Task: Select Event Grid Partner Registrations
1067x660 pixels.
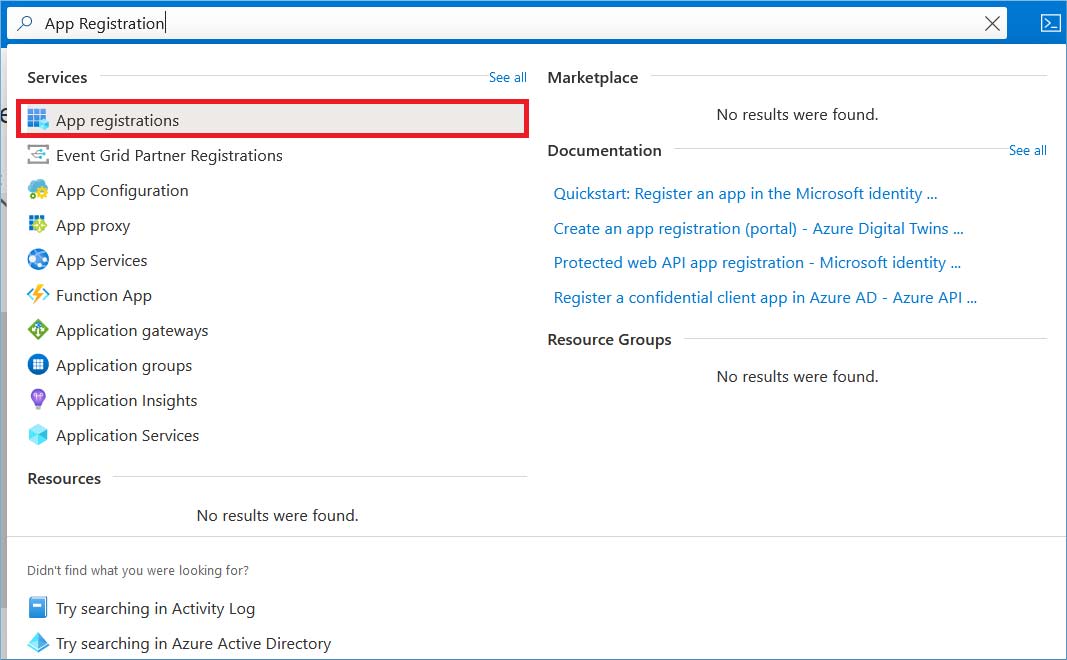Action: (x=169, y=156)
